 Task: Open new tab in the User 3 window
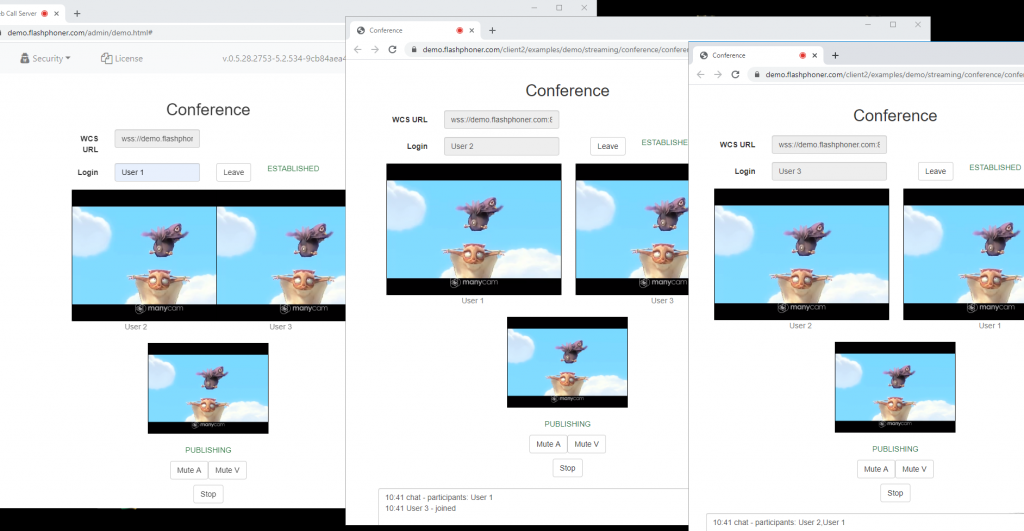coord(835,56)
